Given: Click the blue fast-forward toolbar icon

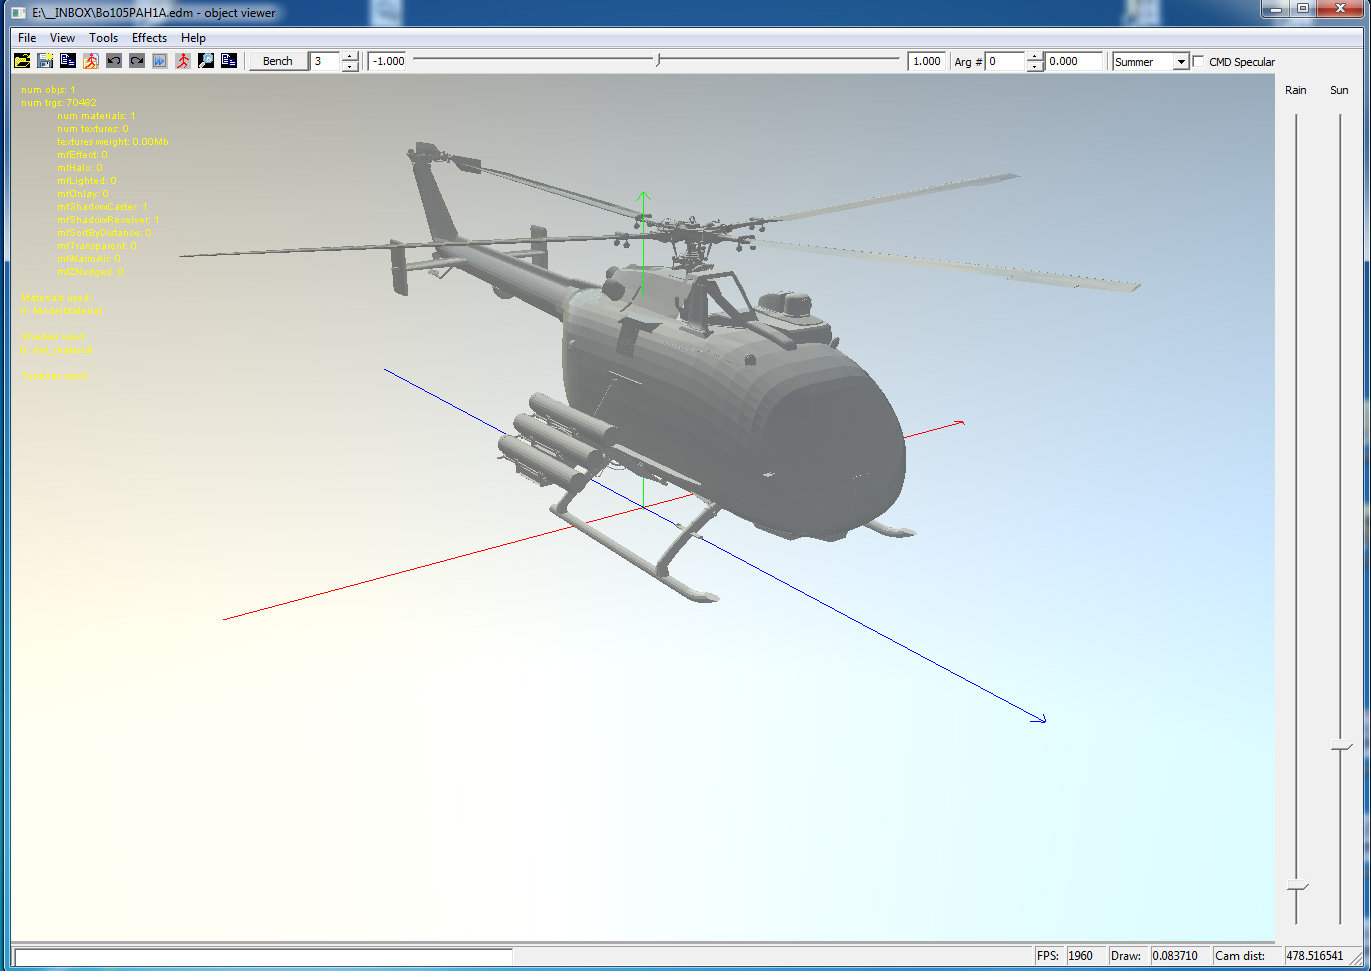Looking at the screenshot, I should 160,61.
